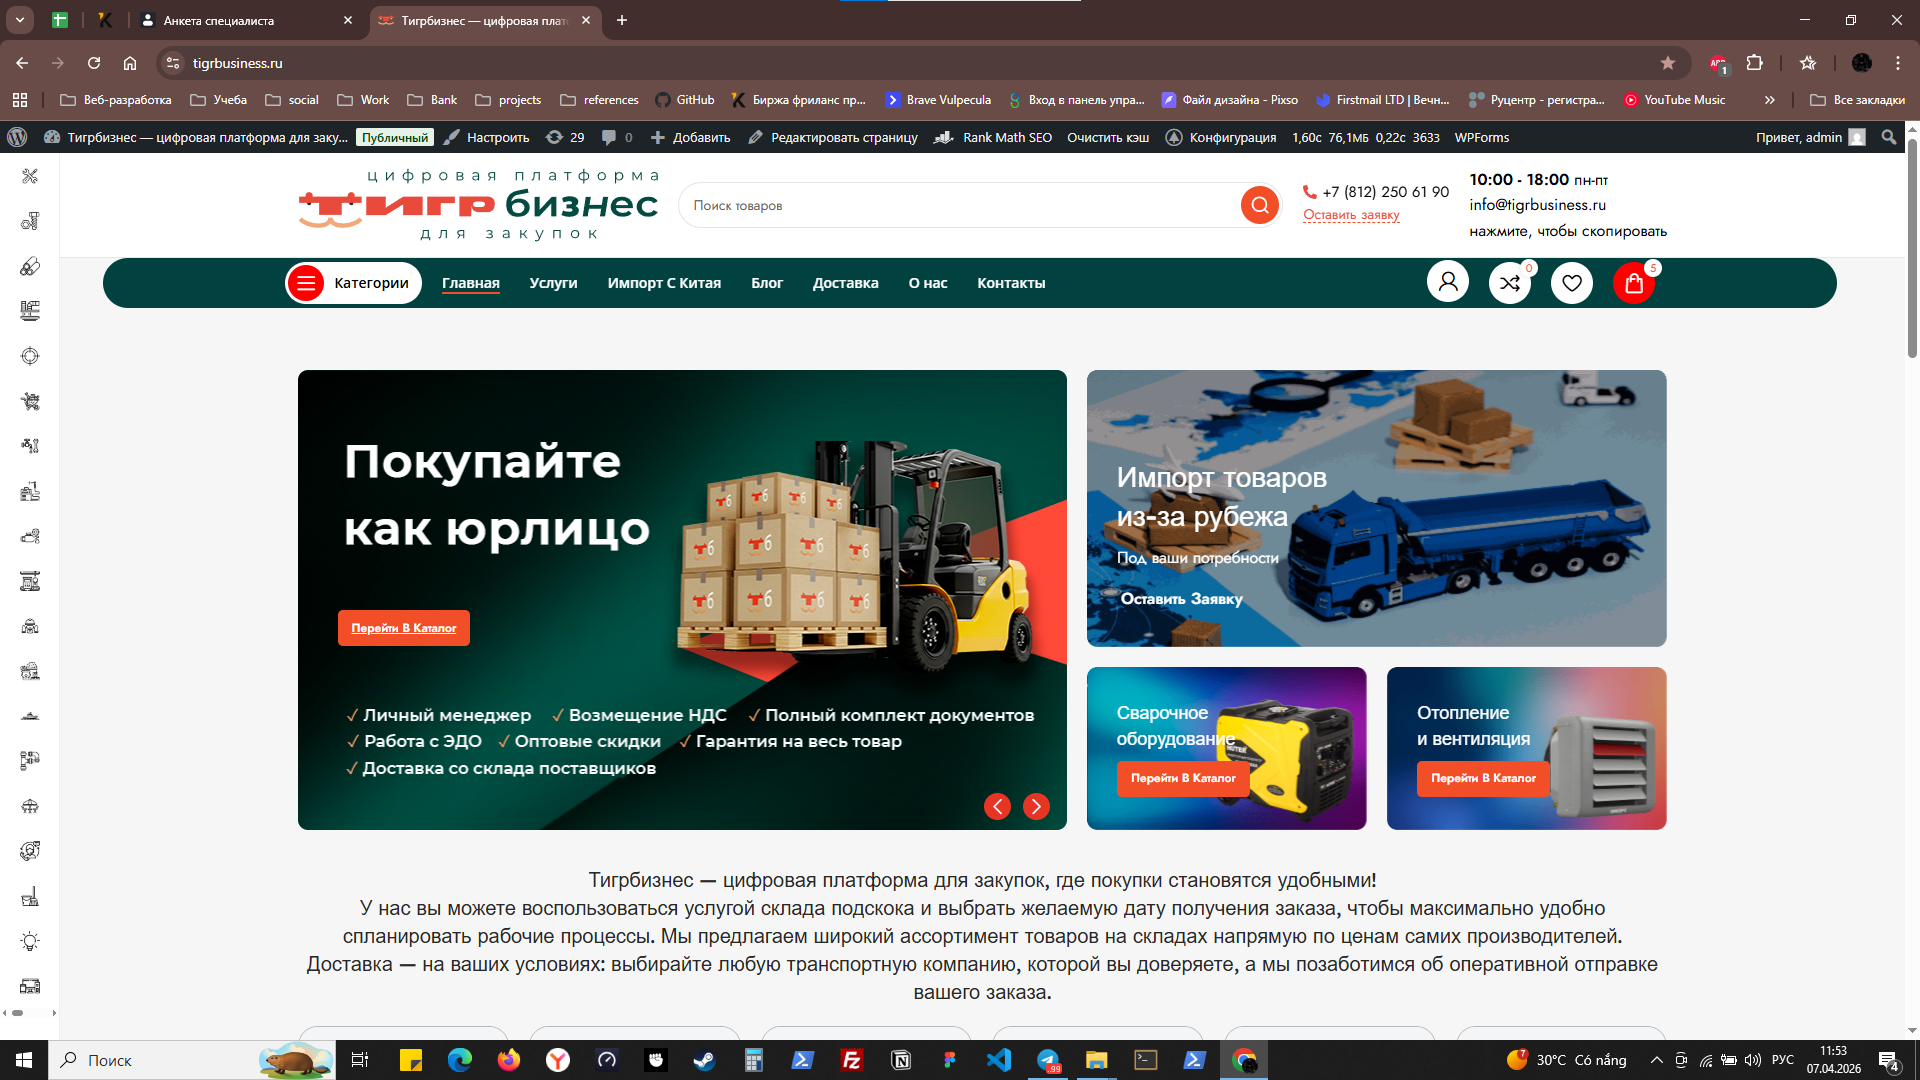Click Перейти В Каталог on main banner
The width and height of the screenshot is (1920, 1080).
coord(404,628)
